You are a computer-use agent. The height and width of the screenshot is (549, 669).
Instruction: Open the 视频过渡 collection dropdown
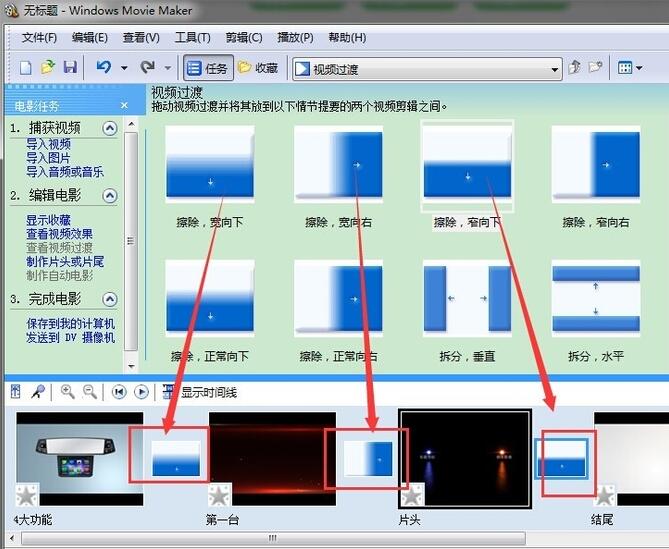(x=555, y=70)
